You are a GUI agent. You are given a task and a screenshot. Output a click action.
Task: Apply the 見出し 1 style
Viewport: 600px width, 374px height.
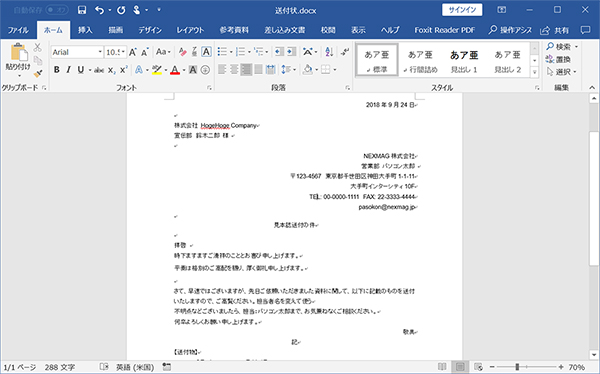(x=464, y=60)
